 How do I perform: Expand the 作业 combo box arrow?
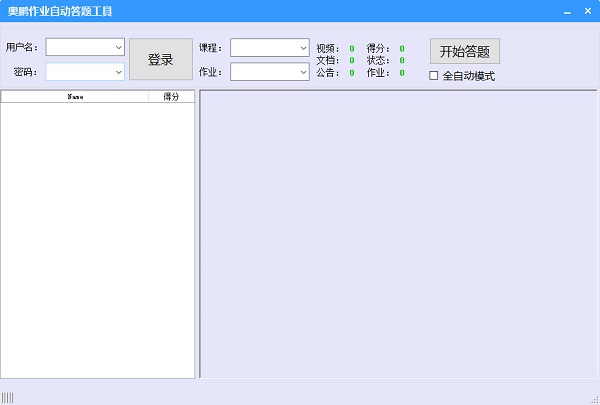(x=303, y=72)
